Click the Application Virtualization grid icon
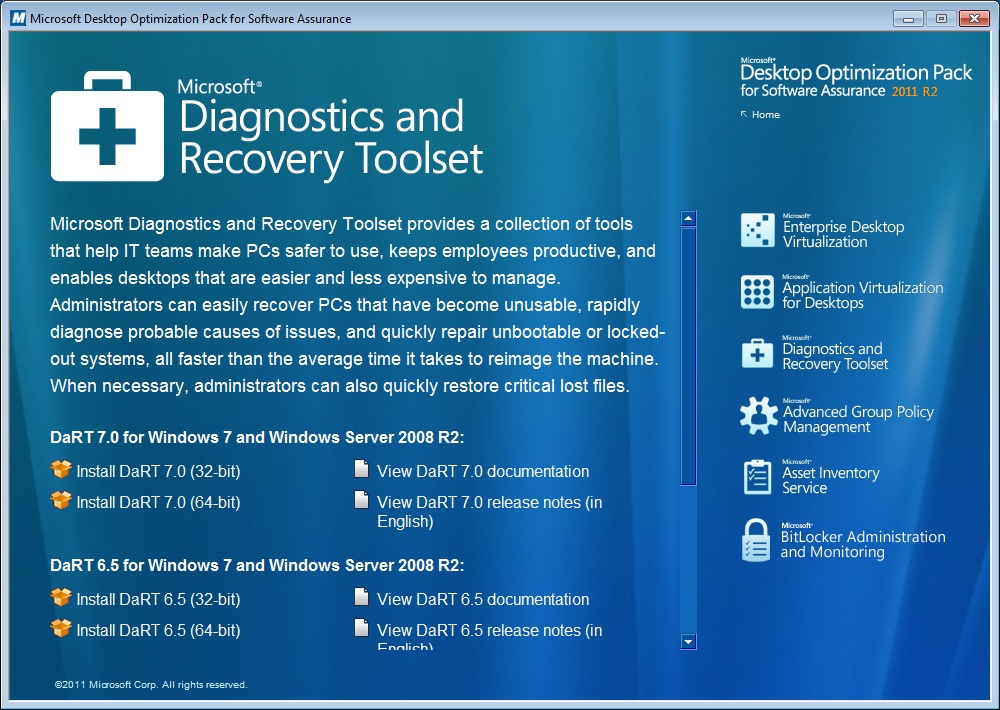The image size is (1000, 710). point(758,292)
